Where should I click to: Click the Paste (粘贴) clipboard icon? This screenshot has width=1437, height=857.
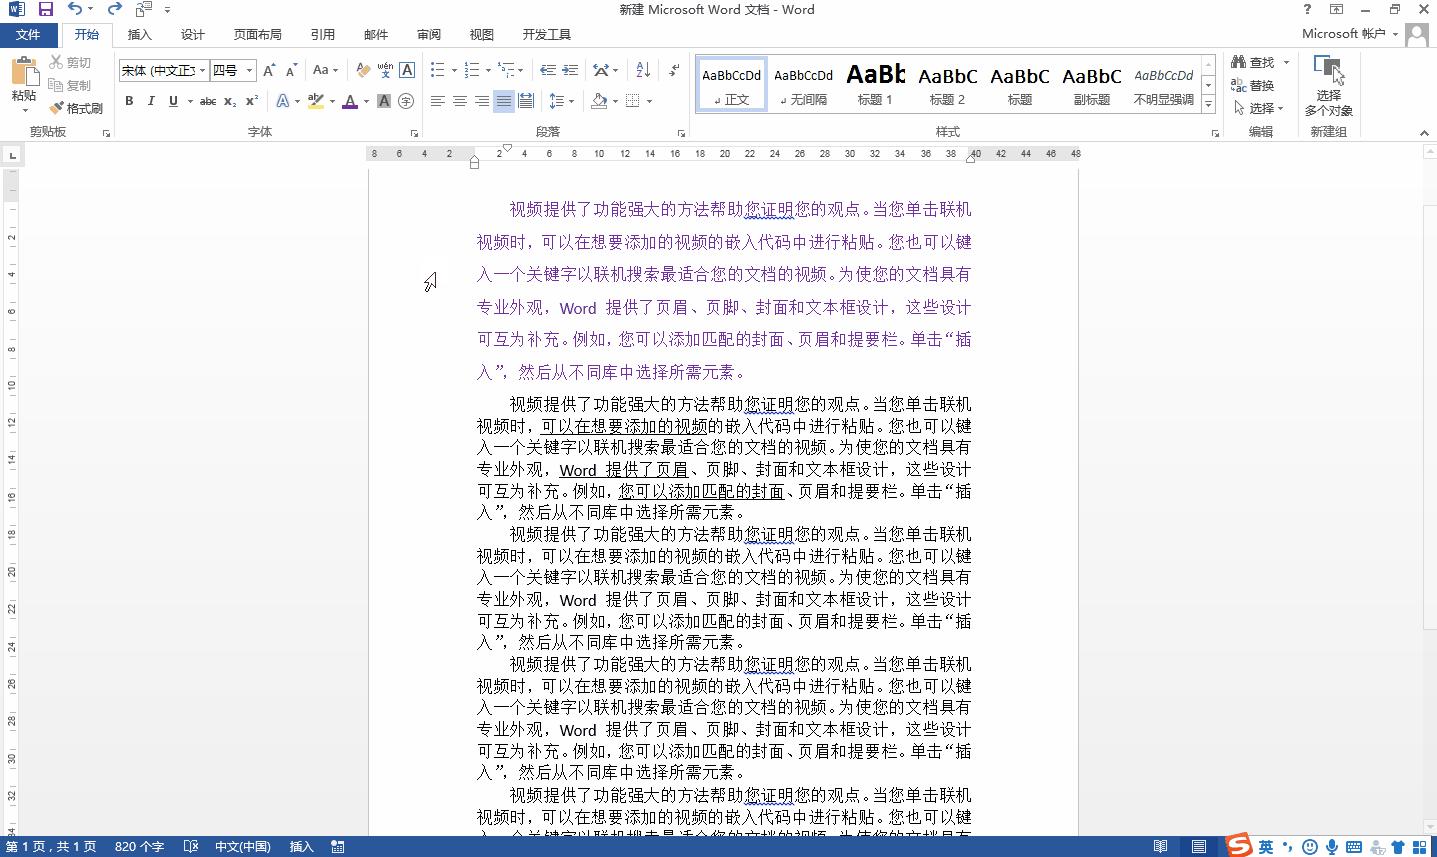(24, 72)
